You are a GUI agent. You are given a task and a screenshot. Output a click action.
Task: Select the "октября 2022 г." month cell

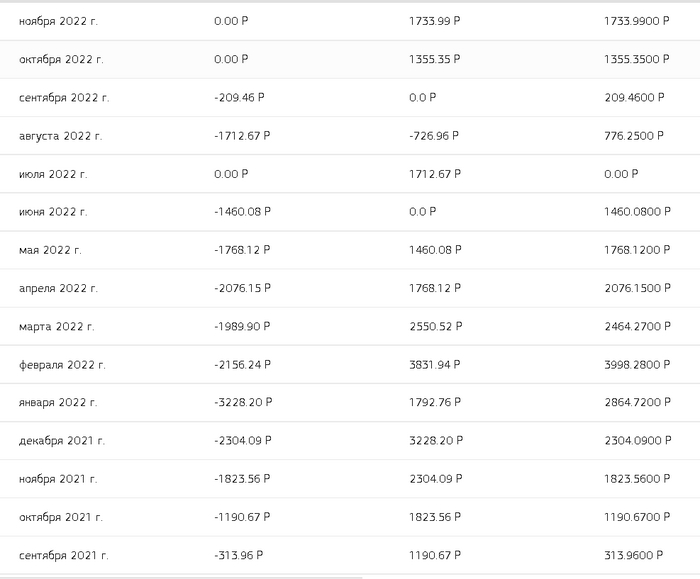(x=61, y=59)
